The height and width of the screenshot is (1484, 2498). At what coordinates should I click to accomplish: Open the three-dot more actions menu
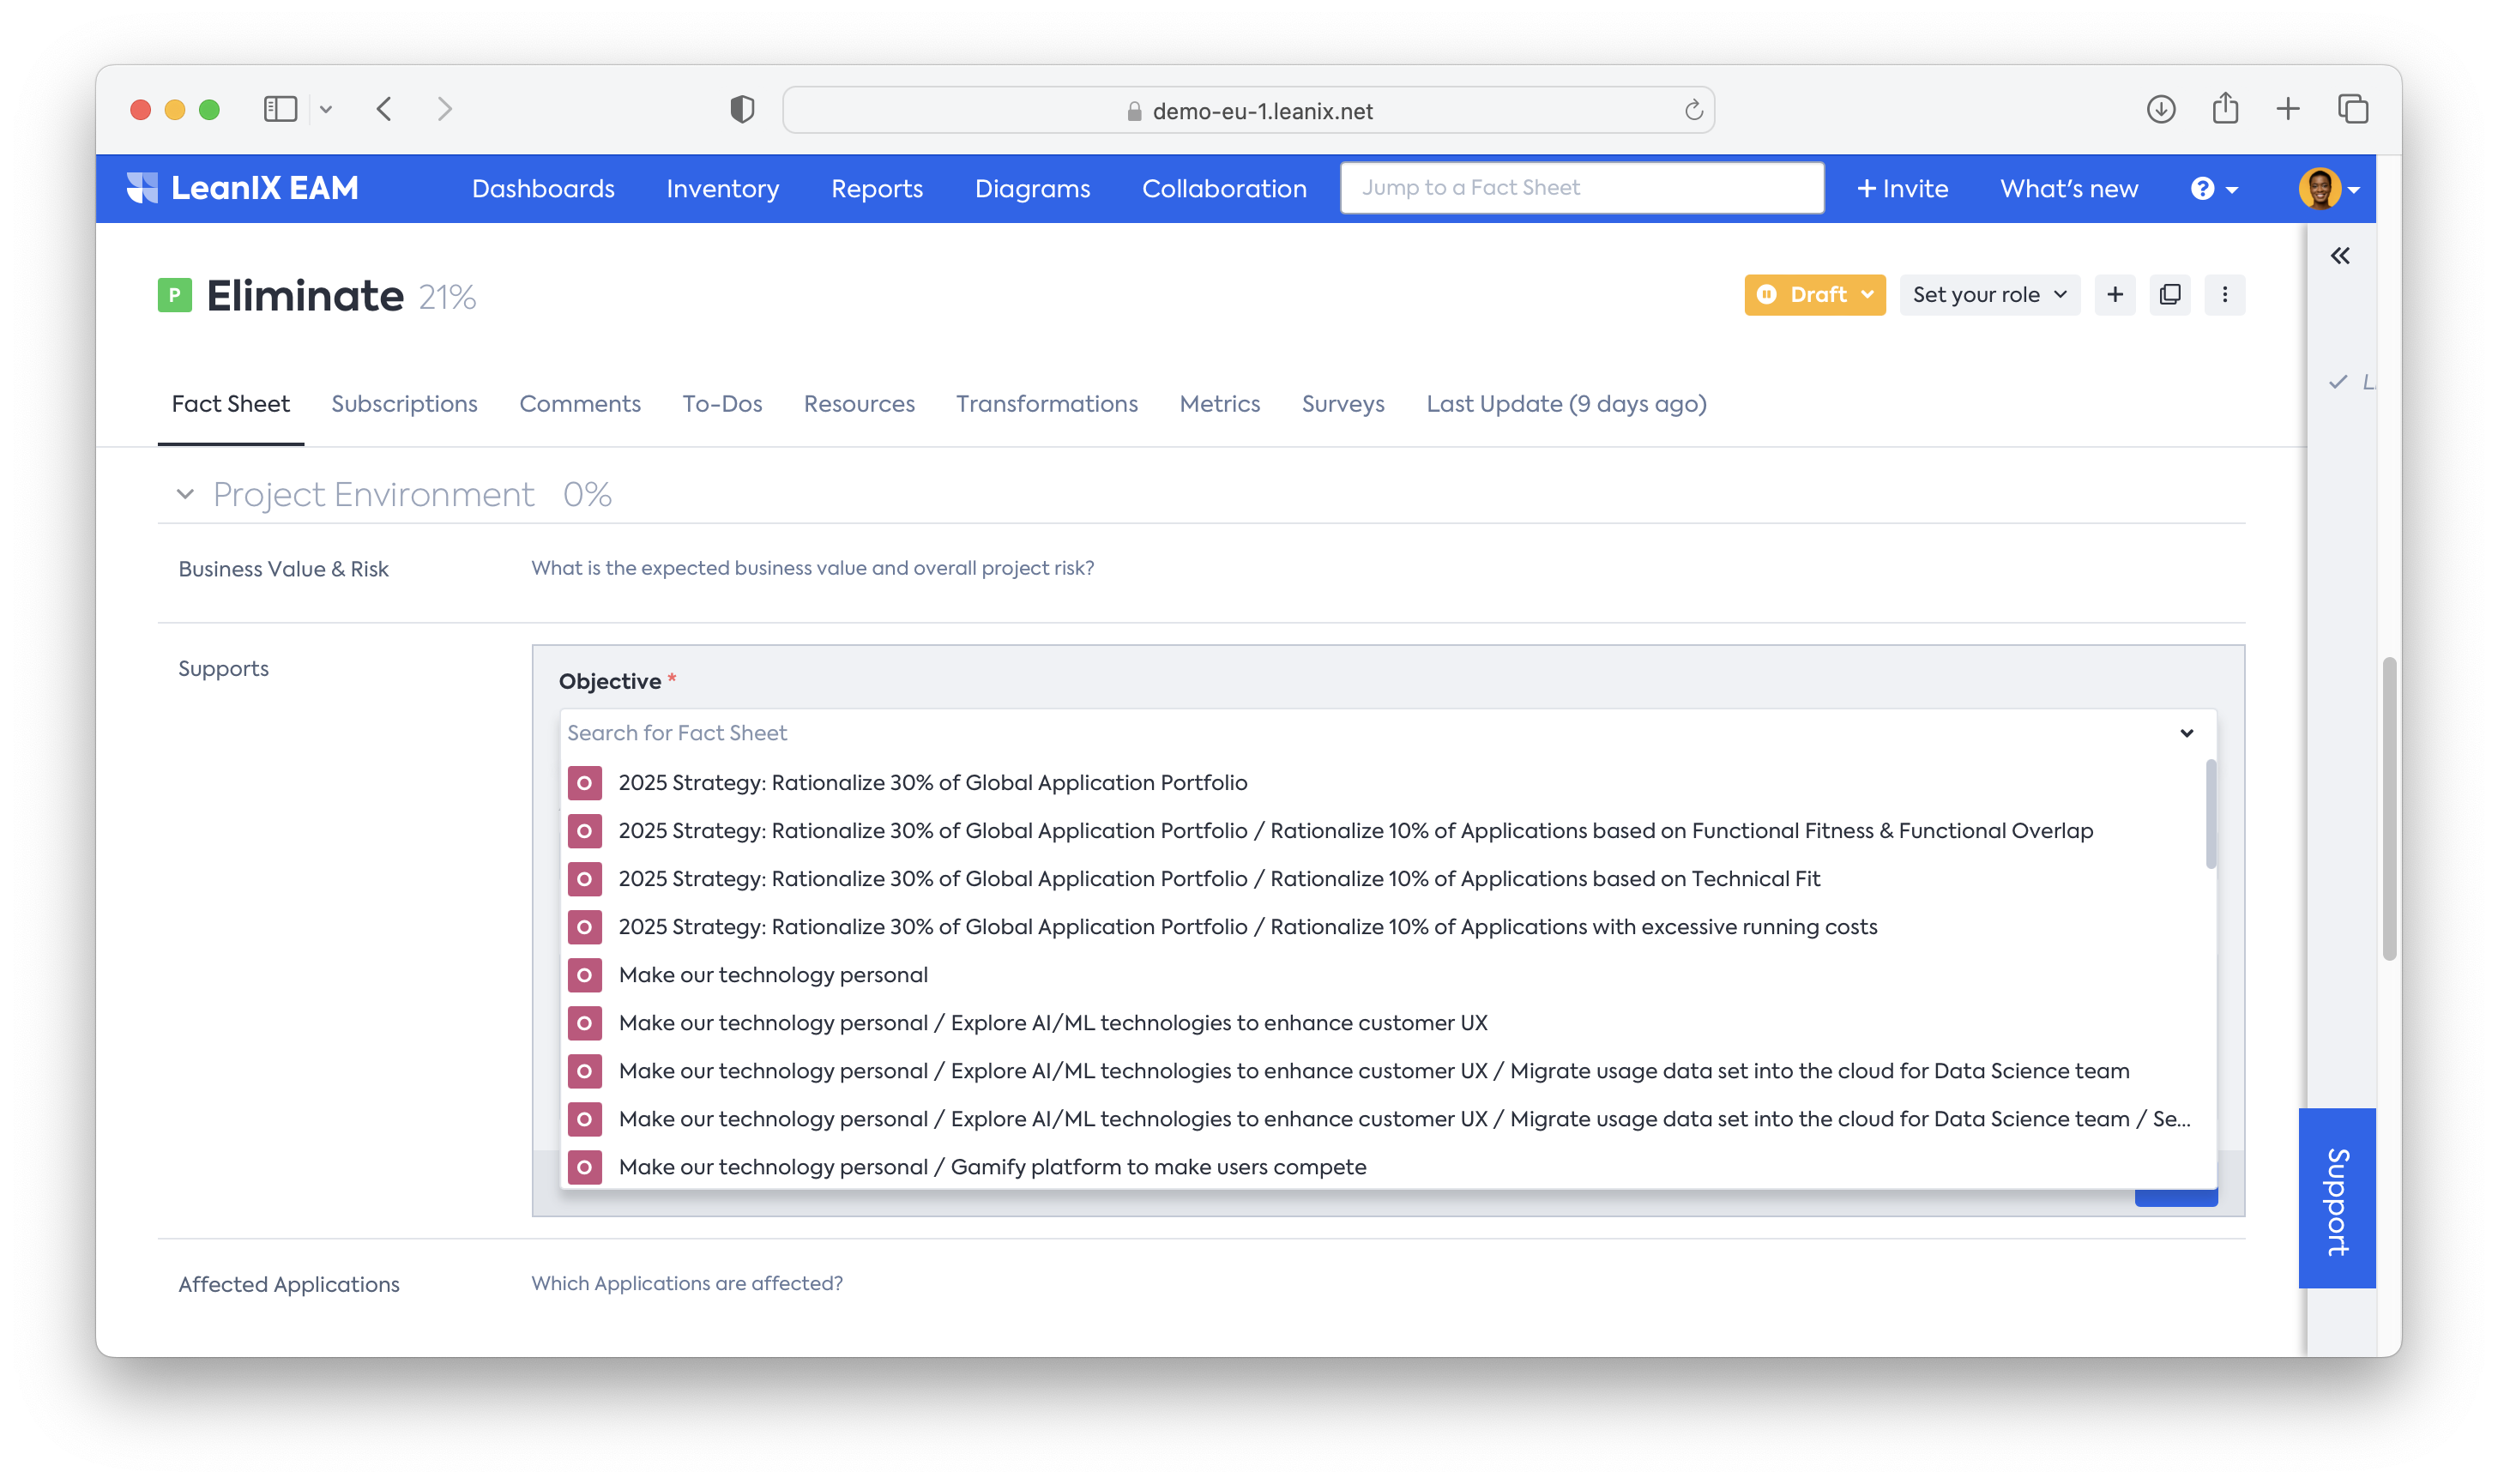tap(2224, 295)
